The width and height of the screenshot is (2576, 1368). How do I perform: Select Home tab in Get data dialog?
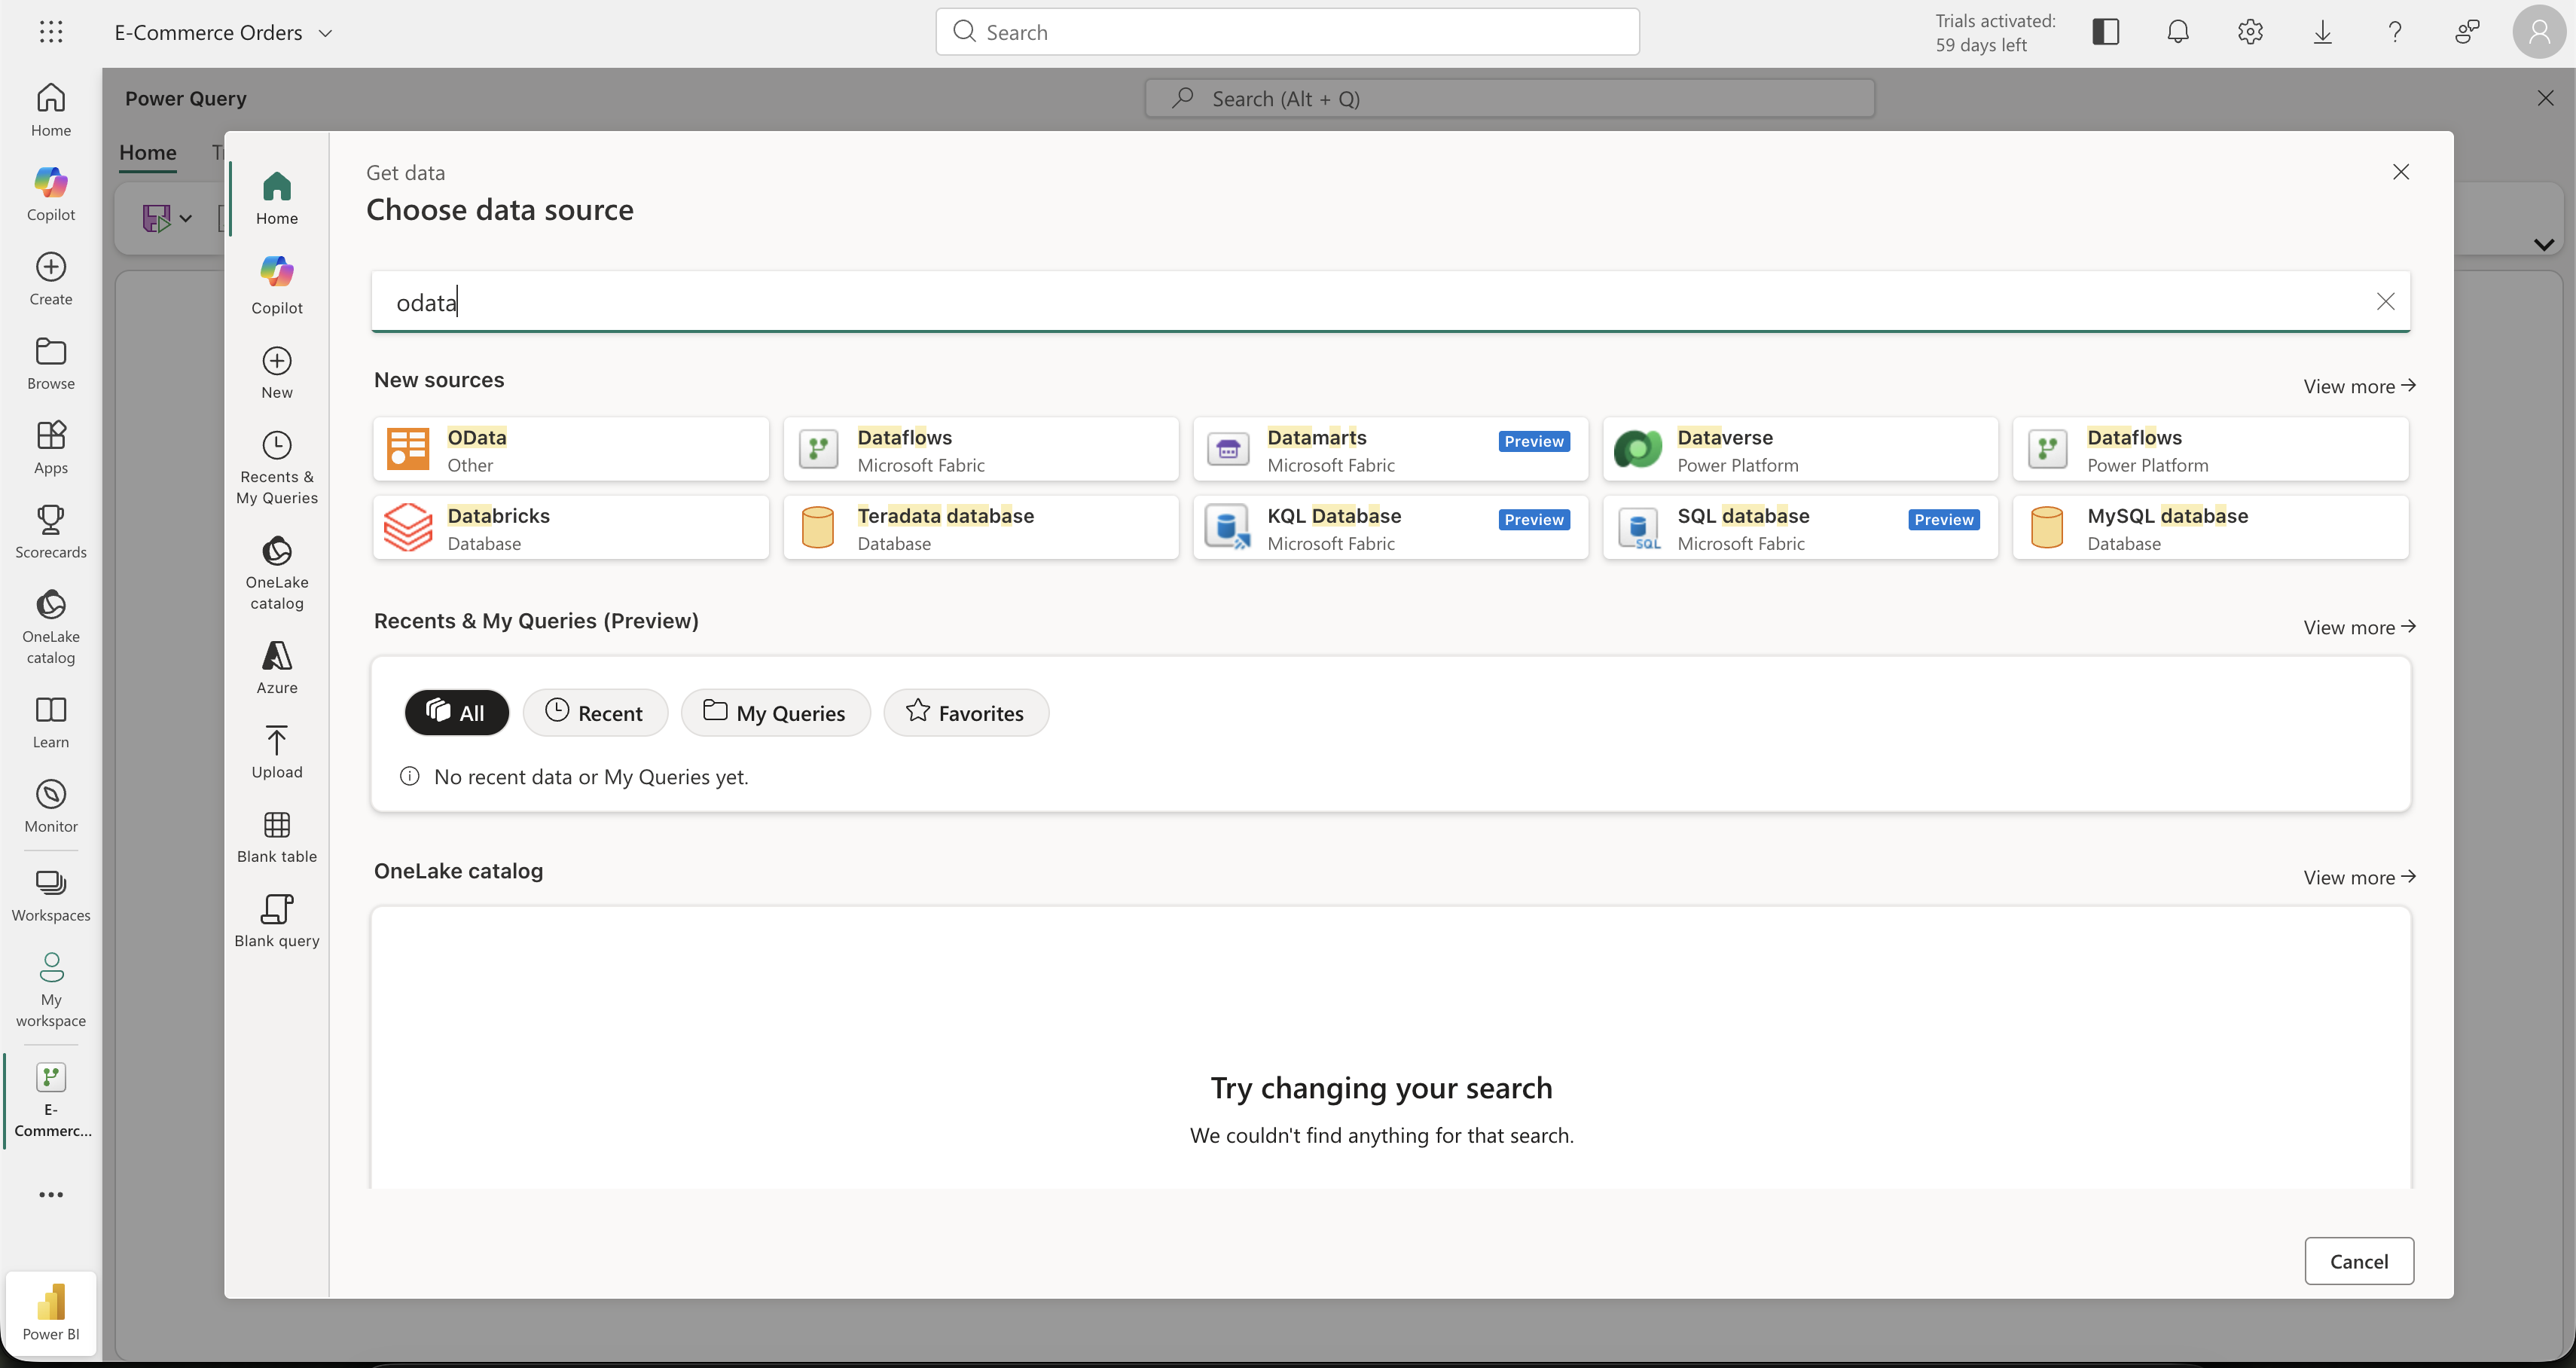point(277,198)
